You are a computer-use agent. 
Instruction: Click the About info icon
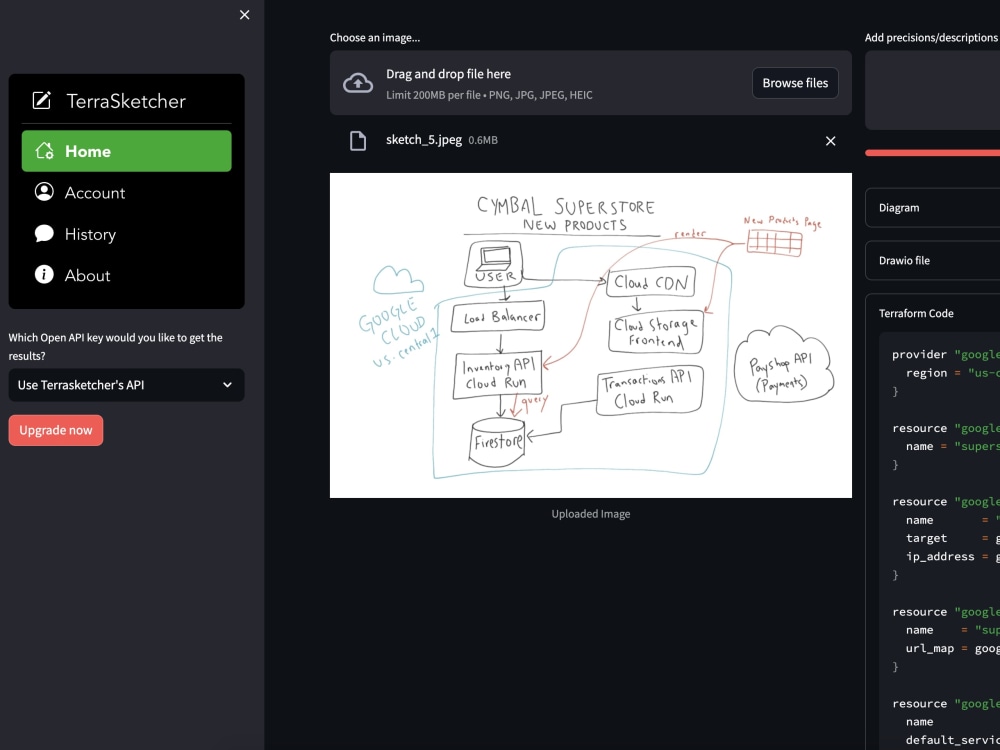43,274
